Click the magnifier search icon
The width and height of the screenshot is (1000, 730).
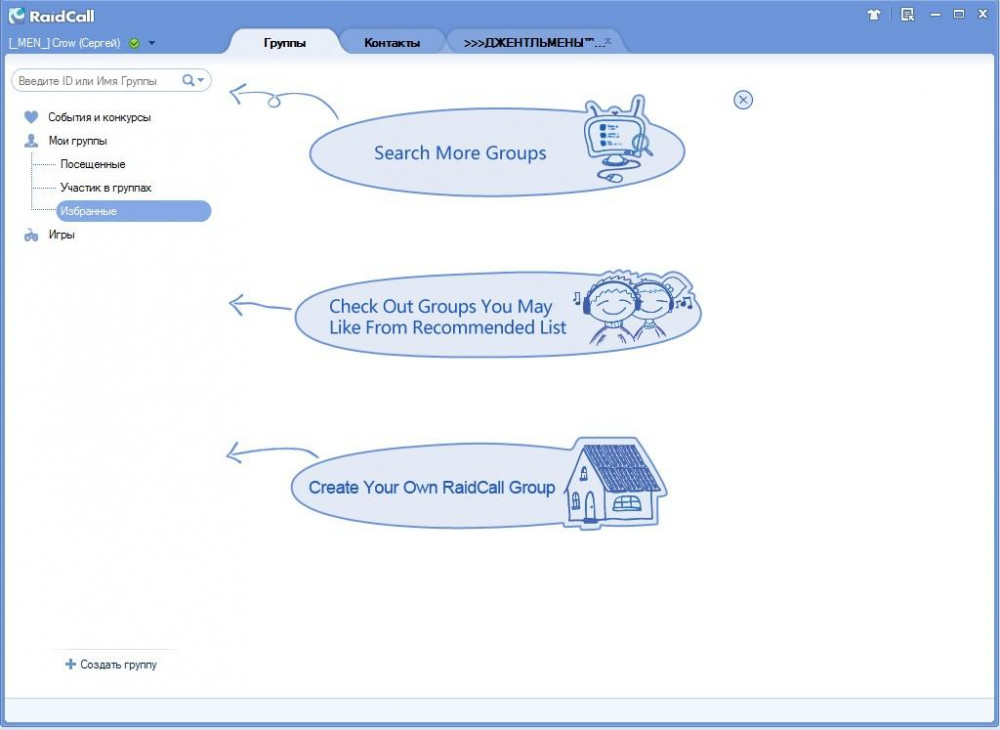click(x=188, y=80)
